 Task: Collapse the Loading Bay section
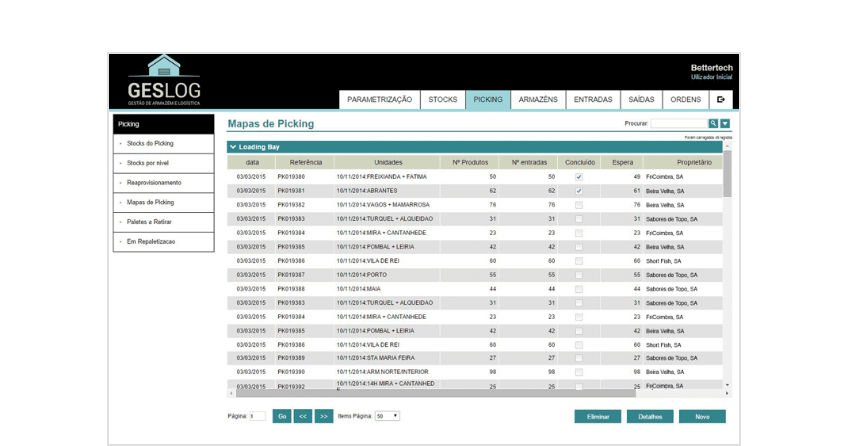coord(233,147)
